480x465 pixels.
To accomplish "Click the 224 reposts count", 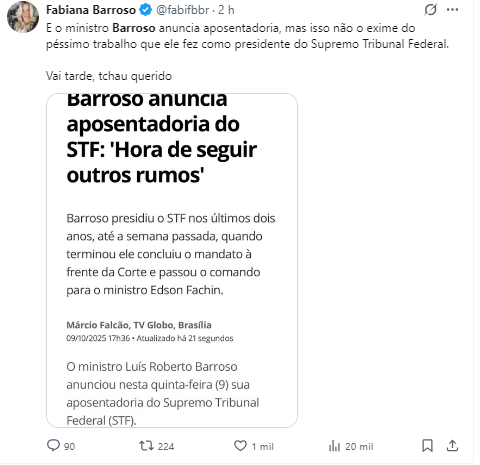I will tap(166, 446).
